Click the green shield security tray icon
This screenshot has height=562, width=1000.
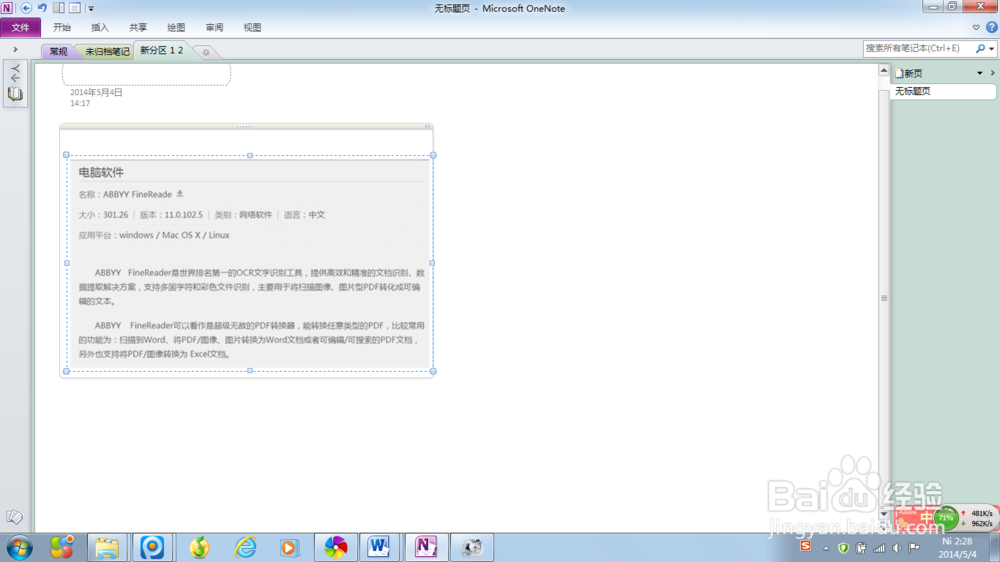843,548
